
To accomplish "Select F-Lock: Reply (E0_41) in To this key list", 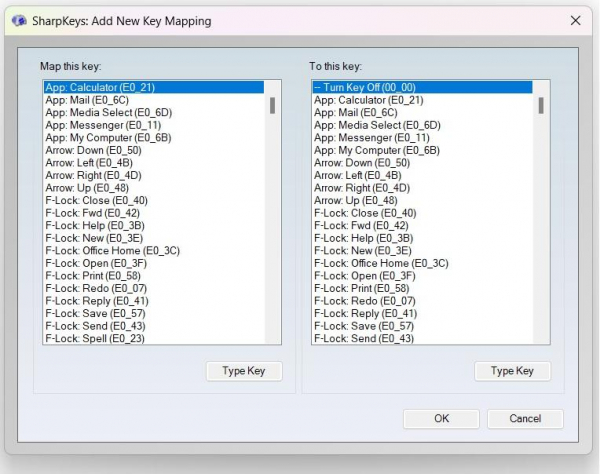I will [x=422, y=313].
